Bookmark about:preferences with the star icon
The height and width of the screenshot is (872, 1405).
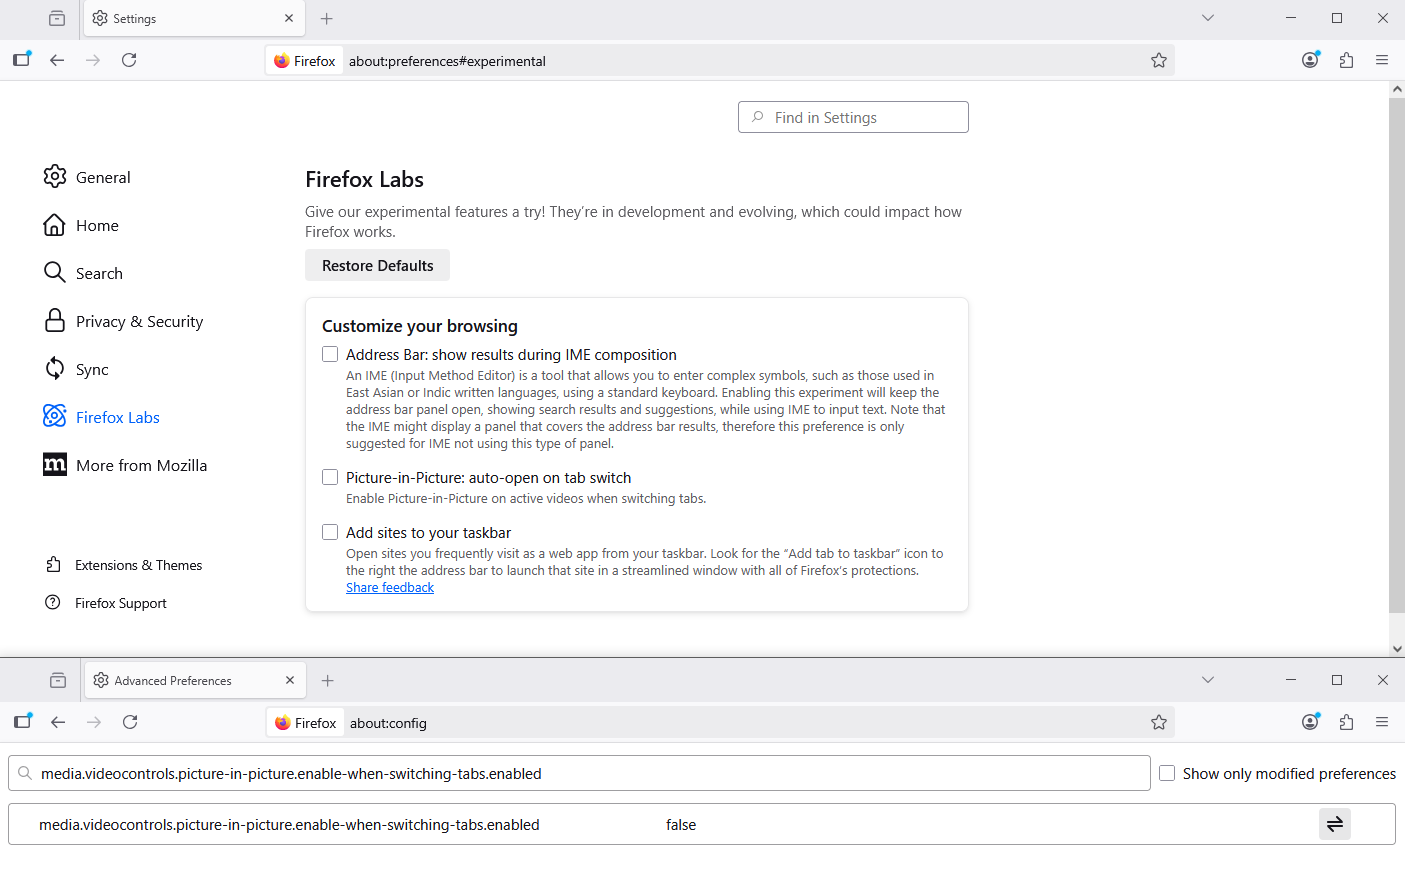pyautogui.click(x=1158, y=60)
